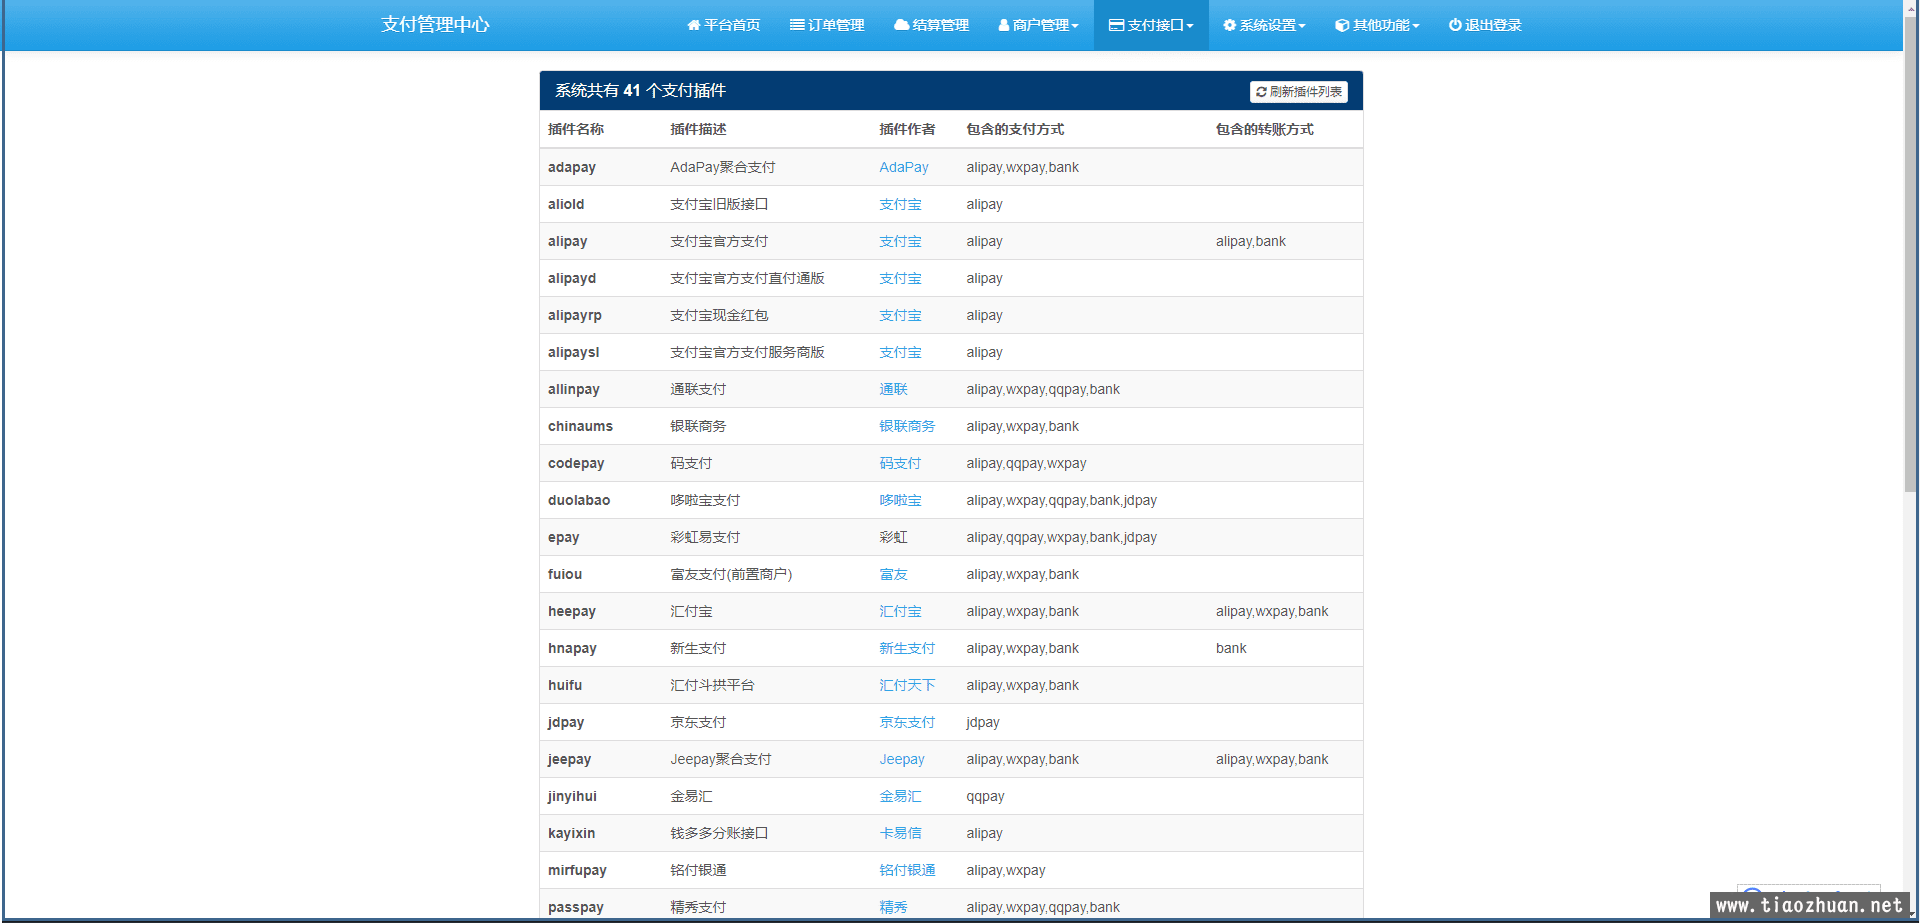Click the 支付宝官方支付服务商版 description
Viewport: 1920px width, 923px height.
[747, 352]
